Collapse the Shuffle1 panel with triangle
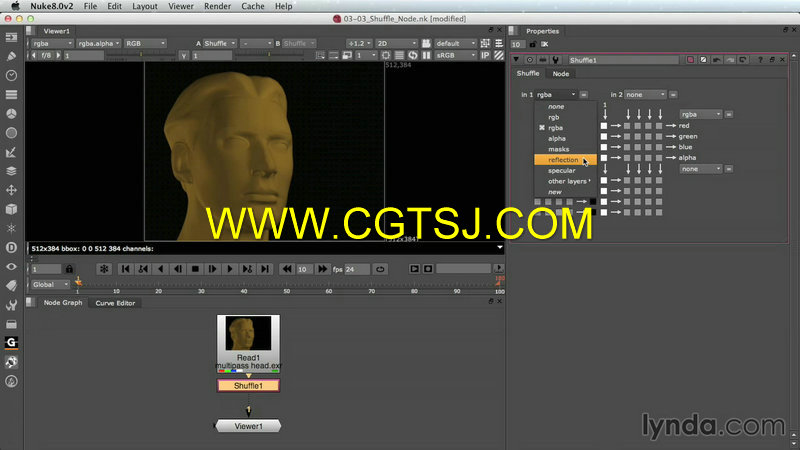Screen dimensions: 800x450 pos(516,60)
